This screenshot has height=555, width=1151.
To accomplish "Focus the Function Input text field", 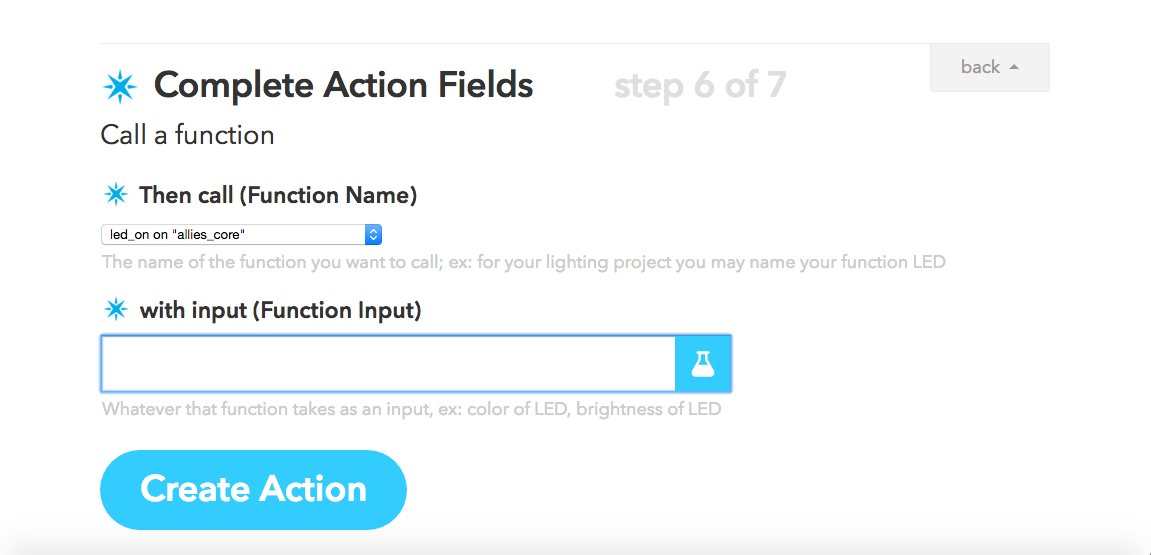I will (388, 363).
